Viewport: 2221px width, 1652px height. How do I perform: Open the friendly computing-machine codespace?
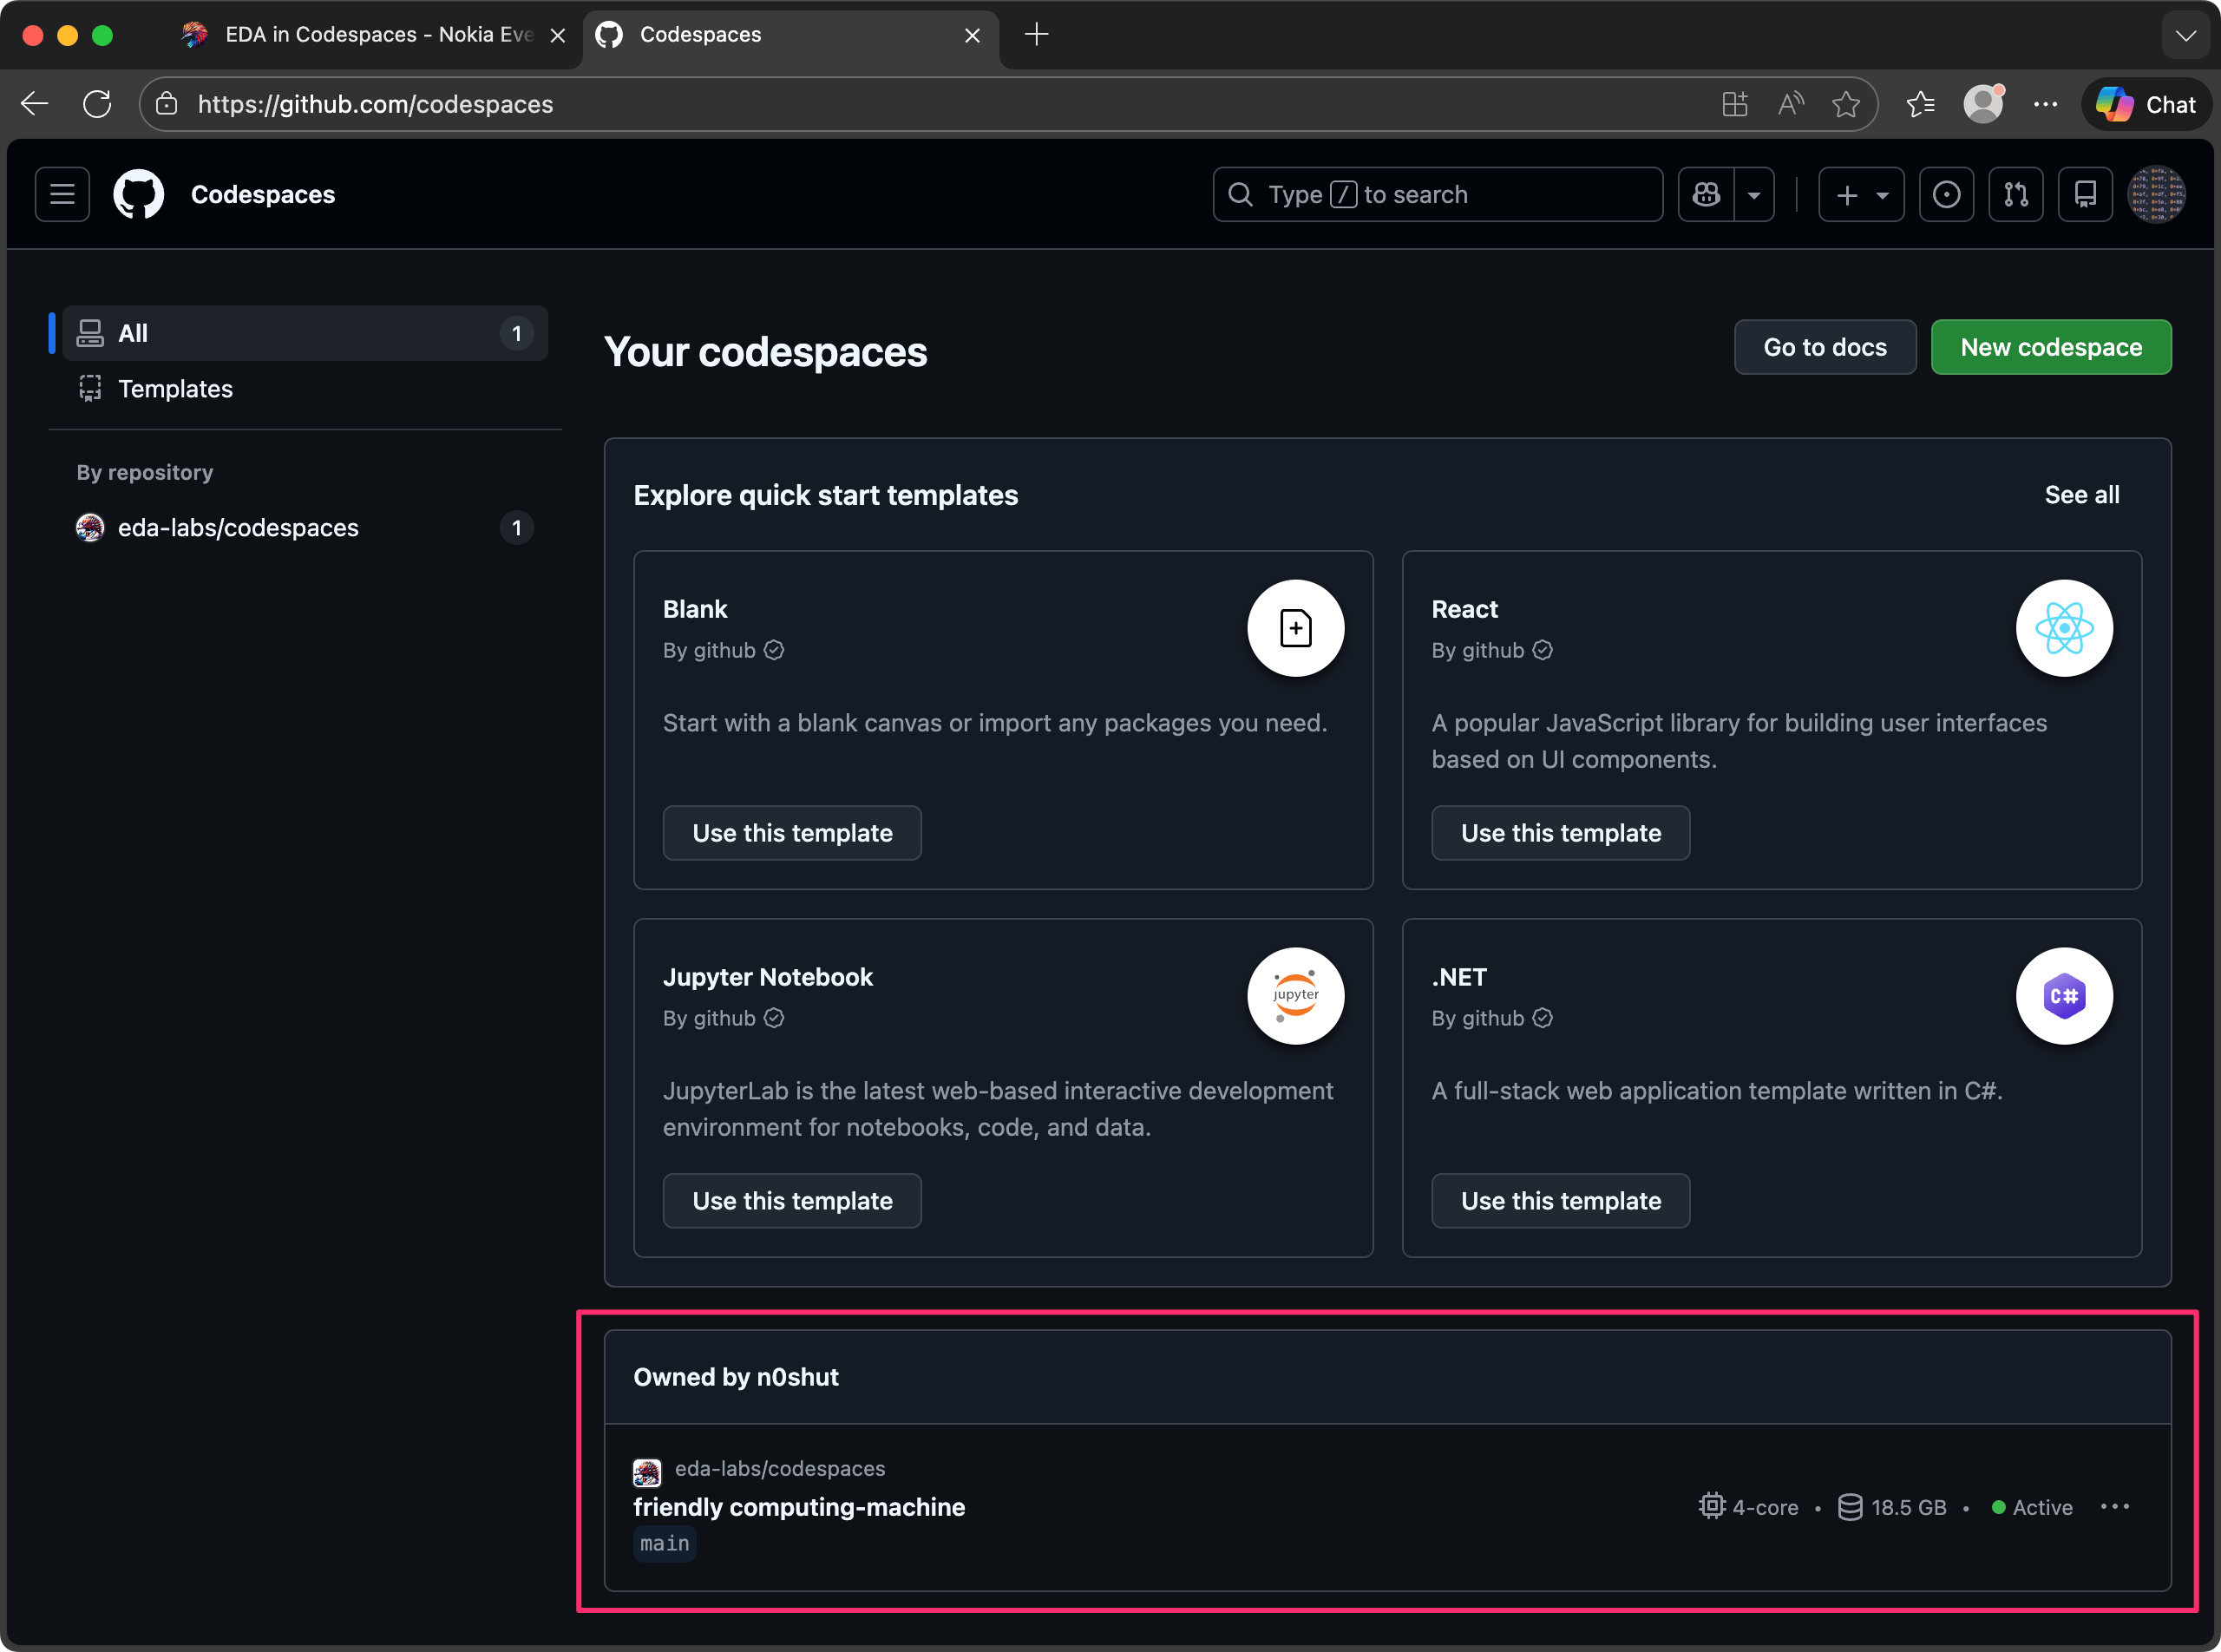798,1507
